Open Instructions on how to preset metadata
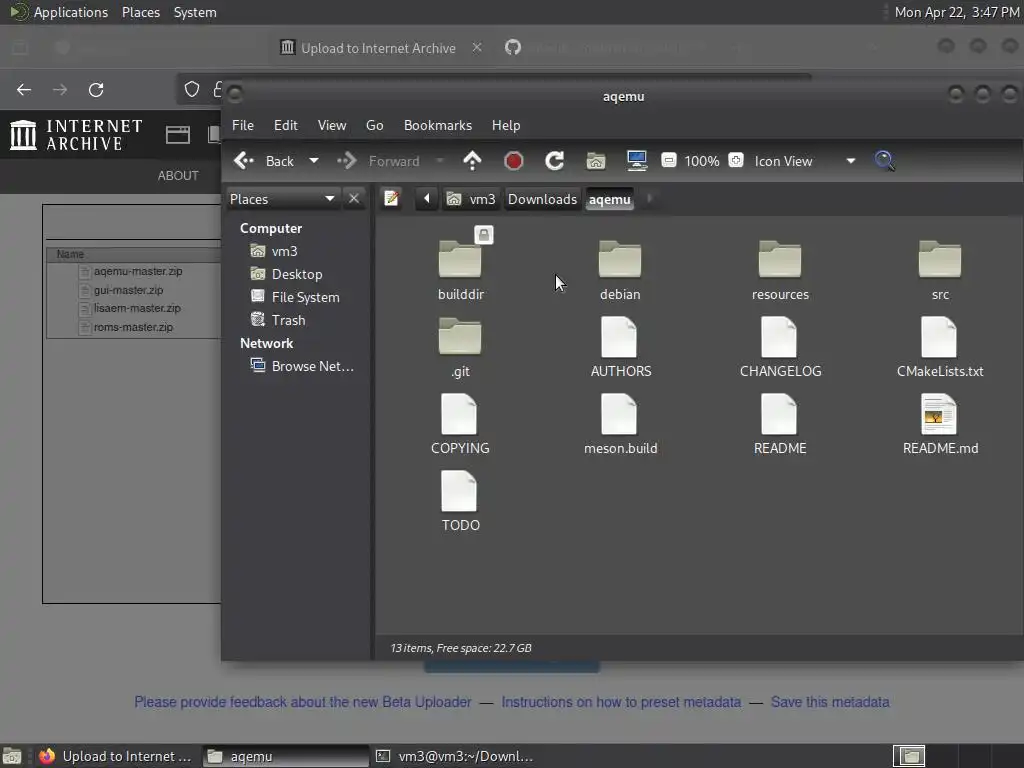This screenshot has height=768, width=1024. 621,702
